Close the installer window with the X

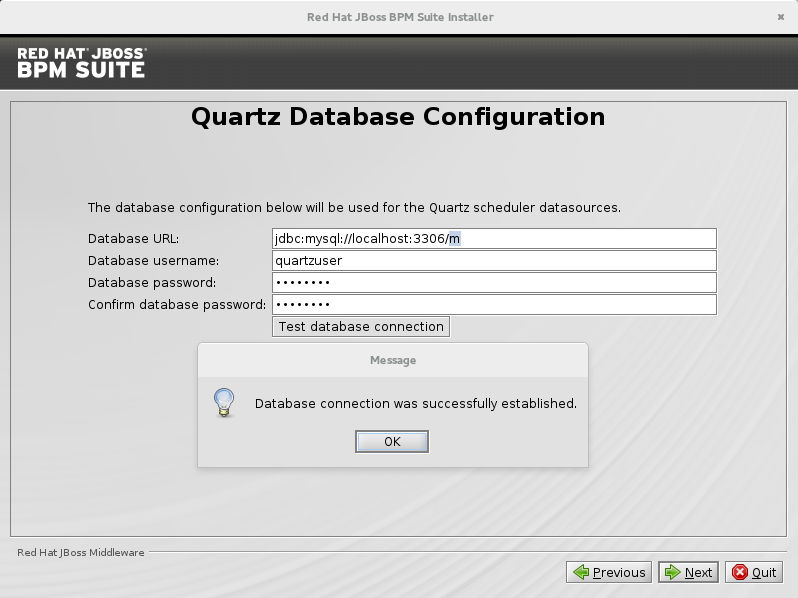[x=781, y=17]
